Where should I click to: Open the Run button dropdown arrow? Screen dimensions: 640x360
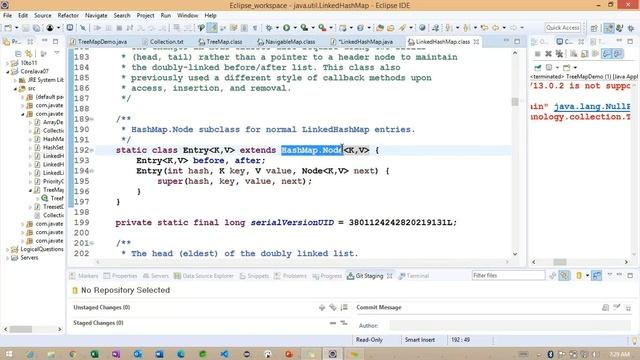[295, 28]
